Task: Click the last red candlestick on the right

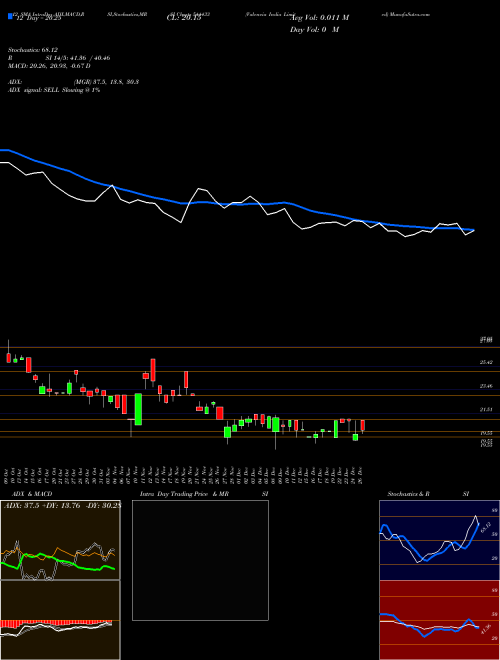Action: pos(363,426)
